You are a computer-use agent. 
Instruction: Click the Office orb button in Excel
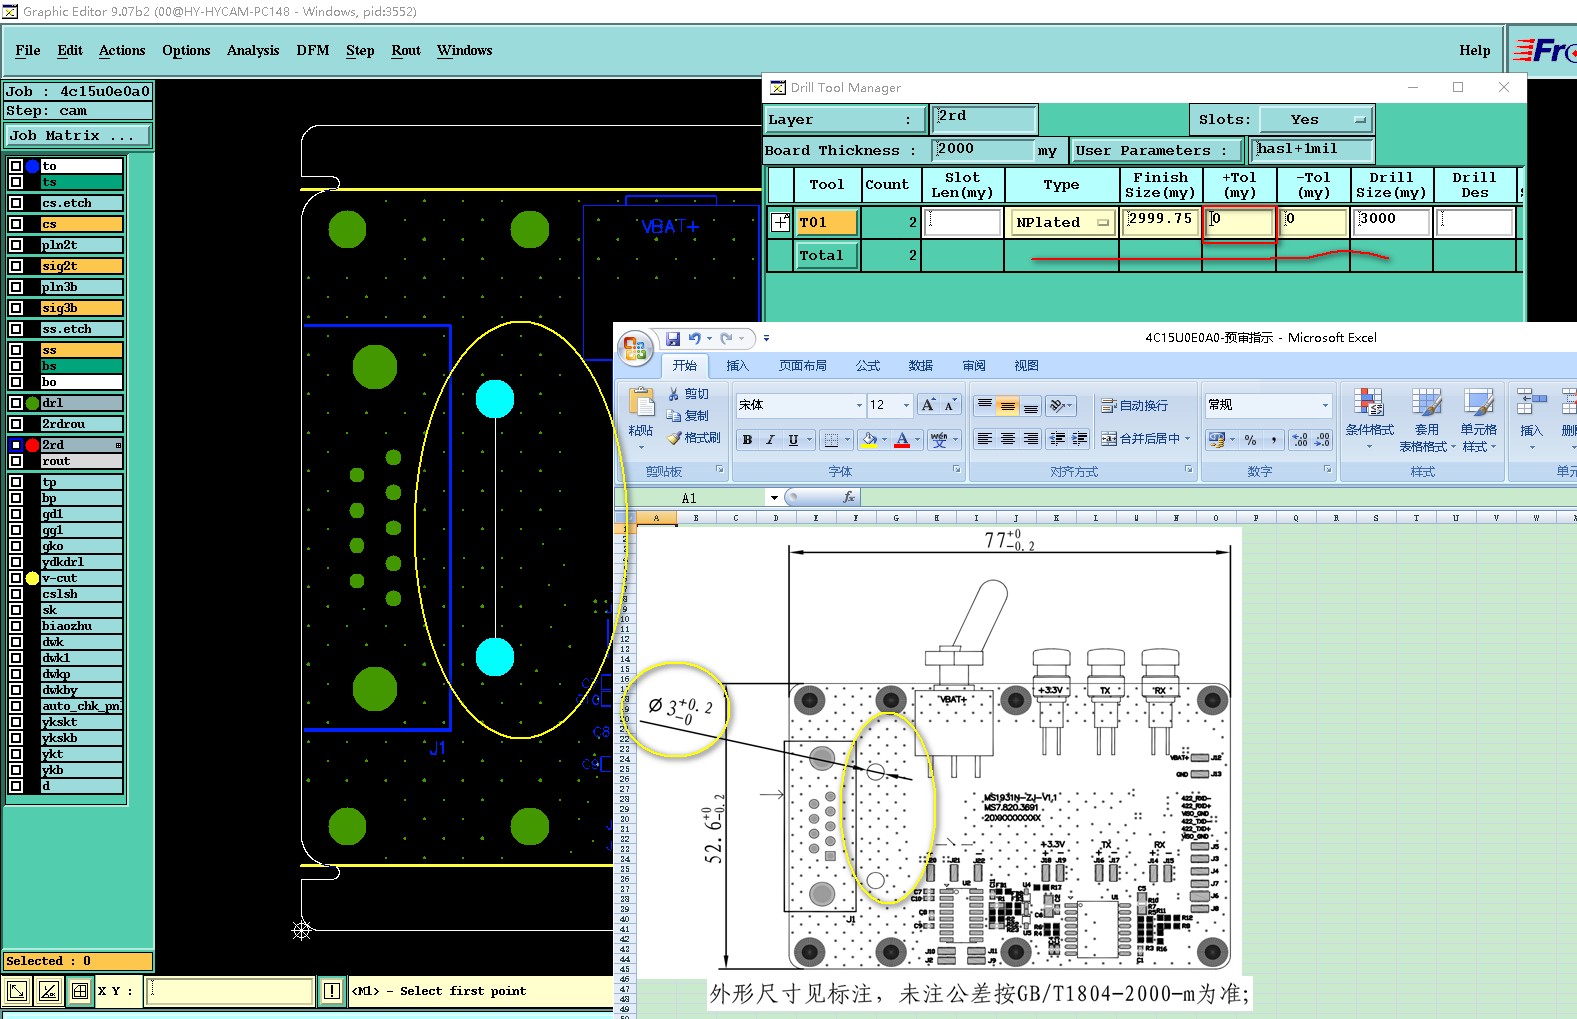pyautogui.click(x=635, y=347)
